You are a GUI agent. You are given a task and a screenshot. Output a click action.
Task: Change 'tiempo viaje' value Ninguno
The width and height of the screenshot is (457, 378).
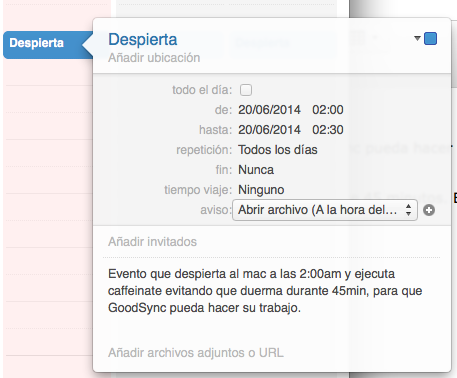(261, 190)
